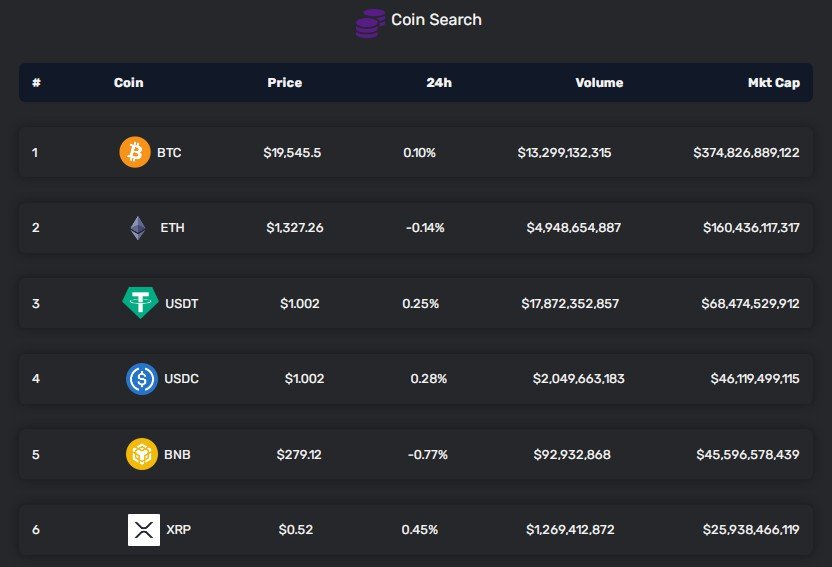Click USDT market cap $68,474,529,912

pyautogui.click(x=750, y=303)
